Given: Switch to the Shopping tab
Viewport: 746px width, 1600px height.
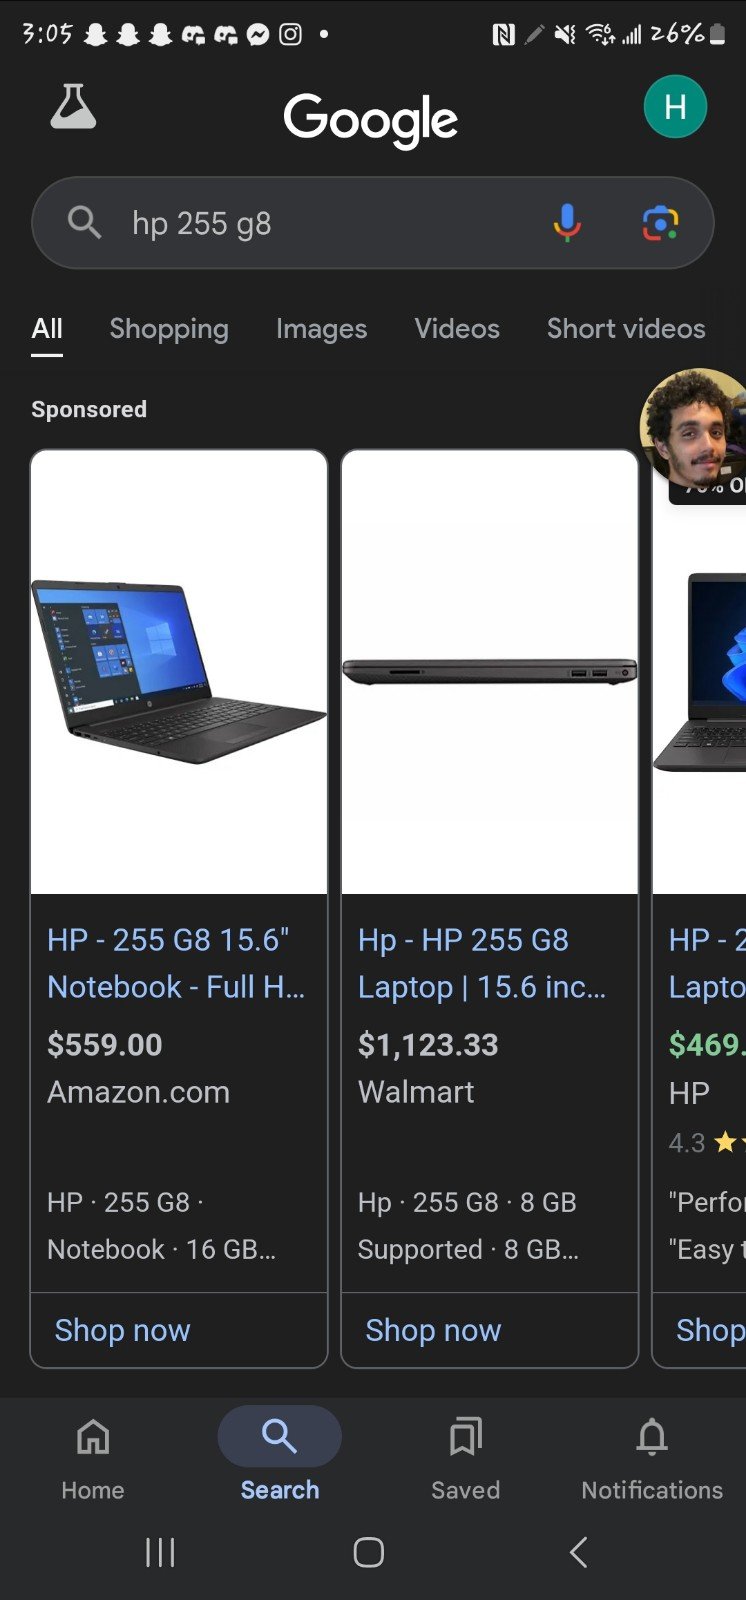Looking at the screenshot, I should (x=169, y=329).
